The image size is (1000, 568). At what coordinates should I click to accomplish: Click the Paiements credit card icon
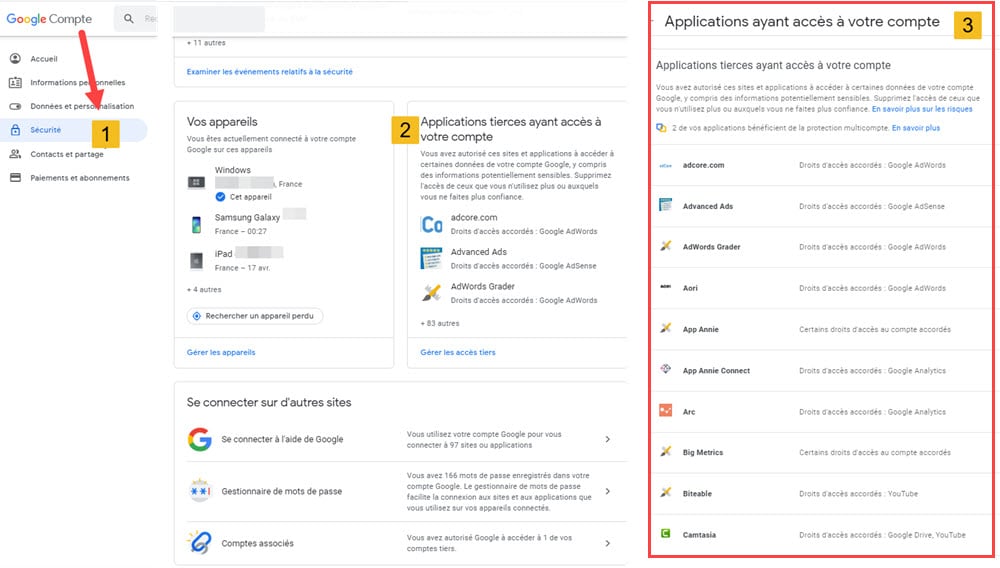(x=15, y=177)
